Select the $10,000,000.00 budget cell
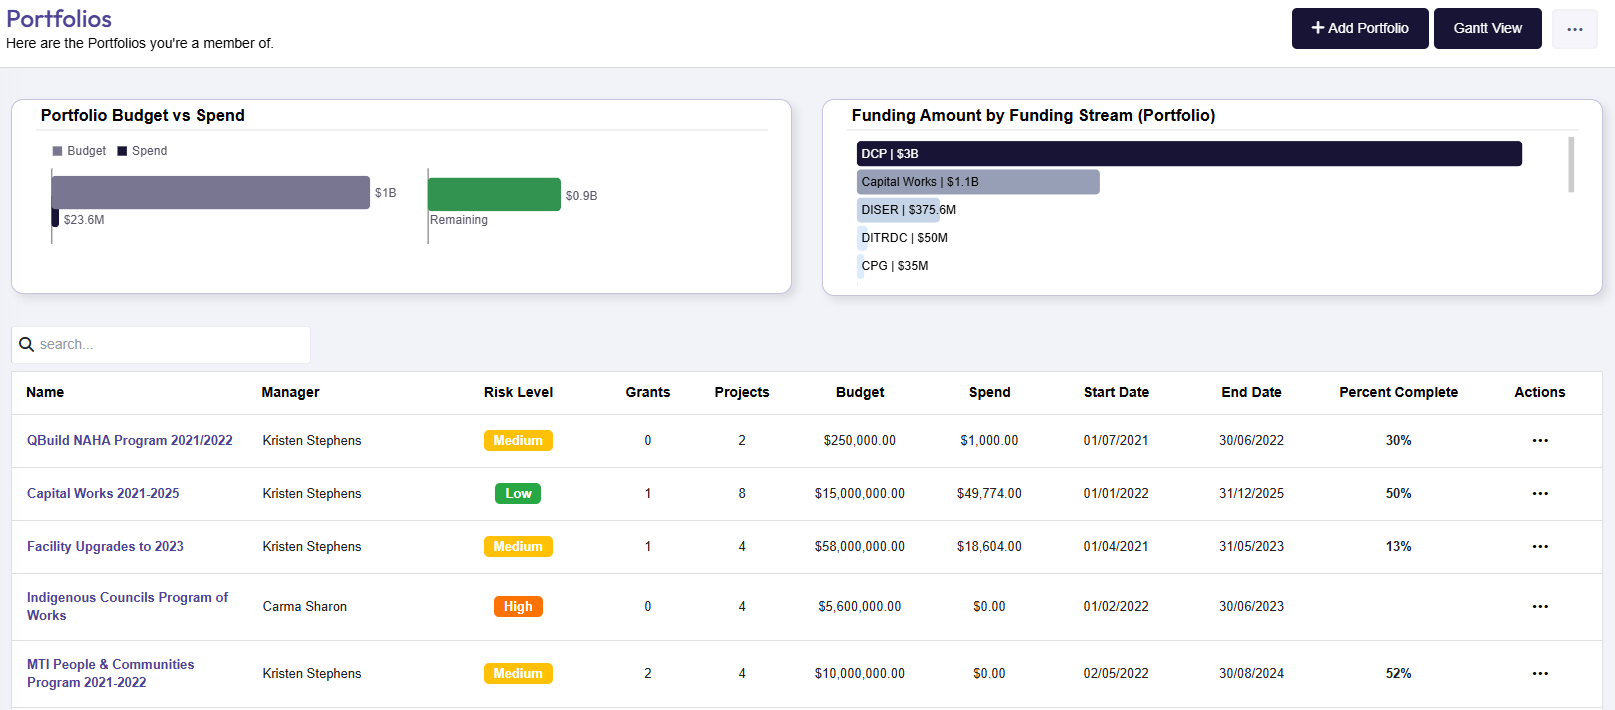This screenshot has width=1615, height=710. click(x=860, y=673)
